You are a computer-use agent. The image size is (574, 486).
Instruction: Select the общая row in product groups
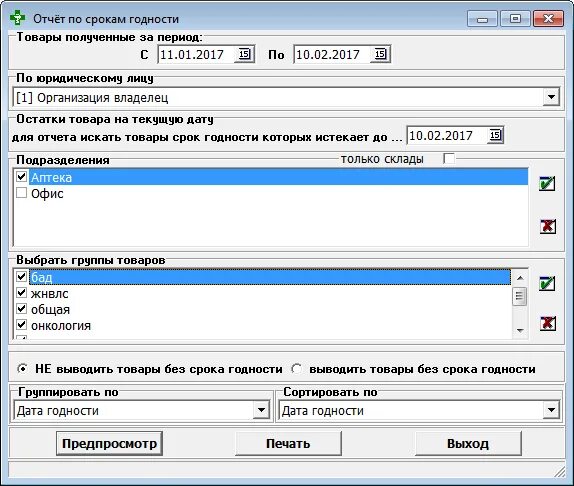coord(263,309)
